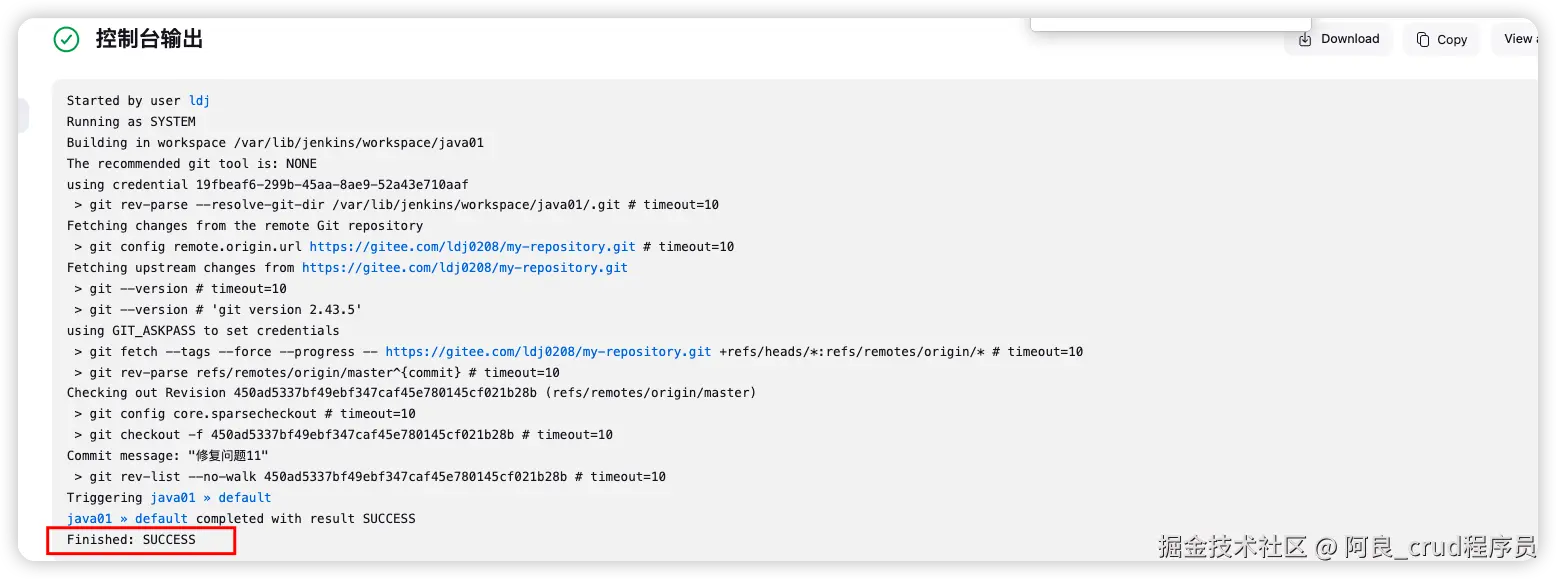Open gitee URL in Fetching upstream line

pyautogui.click(x=464, y=268)
